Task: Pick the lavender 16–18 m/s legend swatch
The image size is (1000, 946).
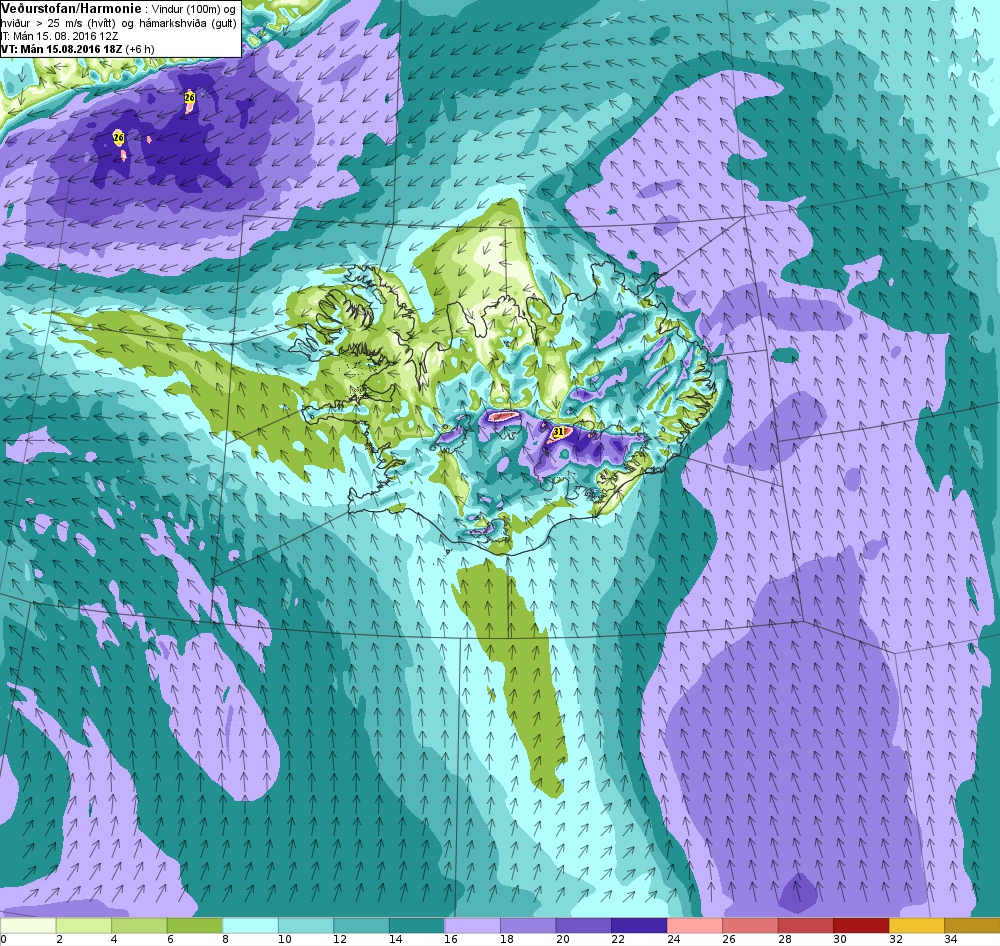Action: tap(472, 925)
